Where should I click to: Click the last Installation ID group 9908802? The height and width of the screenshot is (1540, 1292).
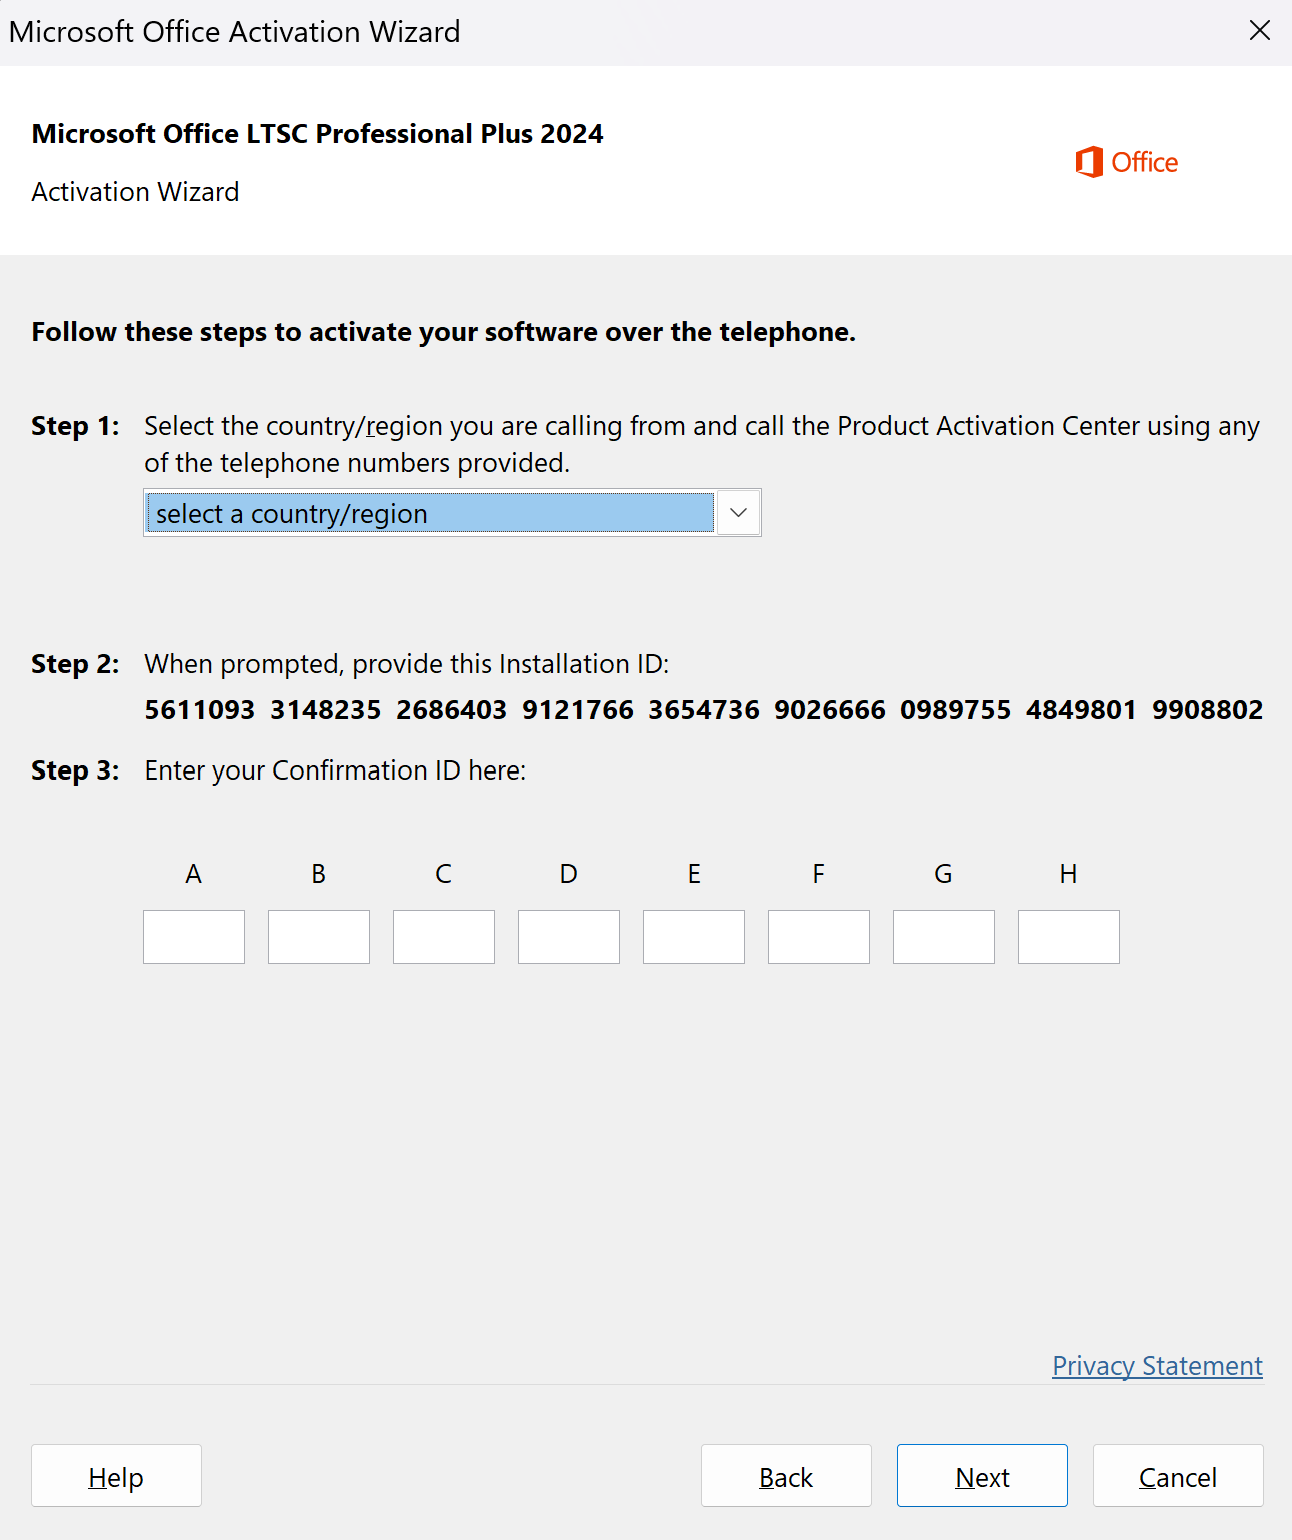1207,710
